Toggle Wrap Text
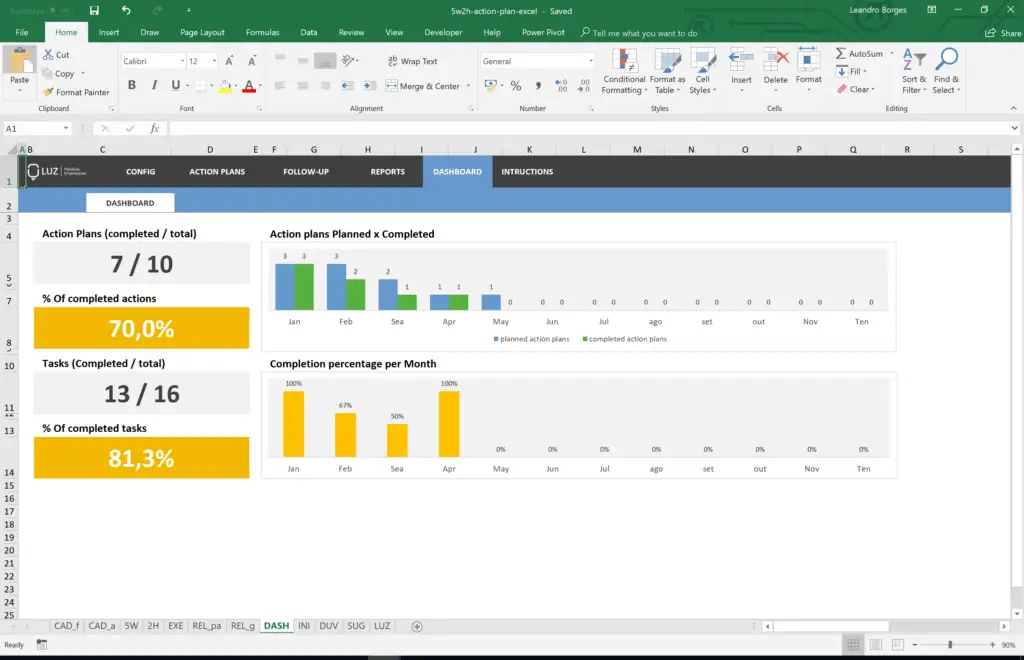 pyautogui.click(x=412, y=61)
